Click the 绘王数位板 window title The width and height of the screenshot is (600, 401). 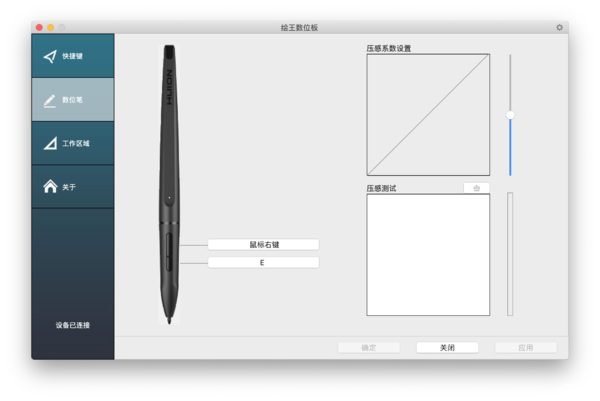pos(299,28)
